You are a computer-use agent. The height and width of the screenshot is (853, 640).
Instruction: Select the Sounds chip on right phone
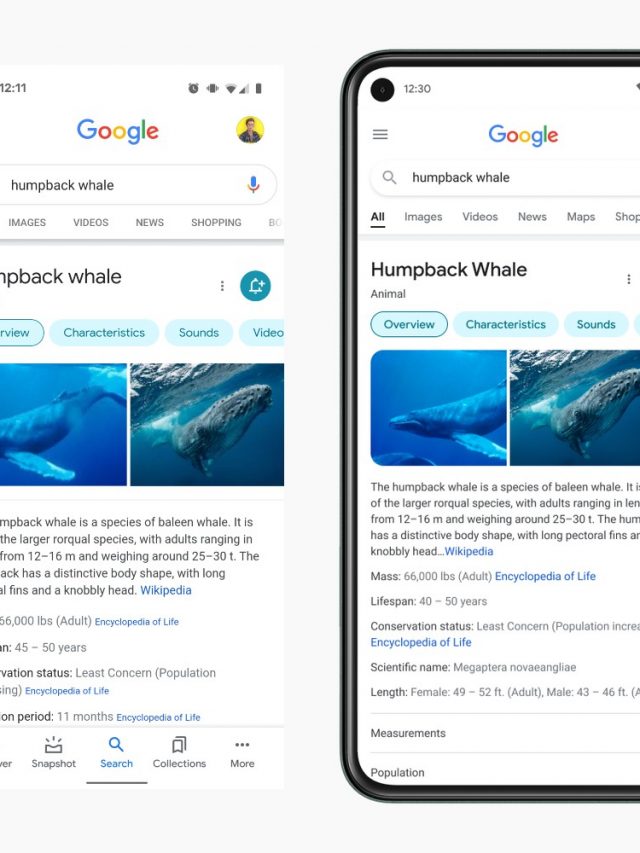coord(596,324)
